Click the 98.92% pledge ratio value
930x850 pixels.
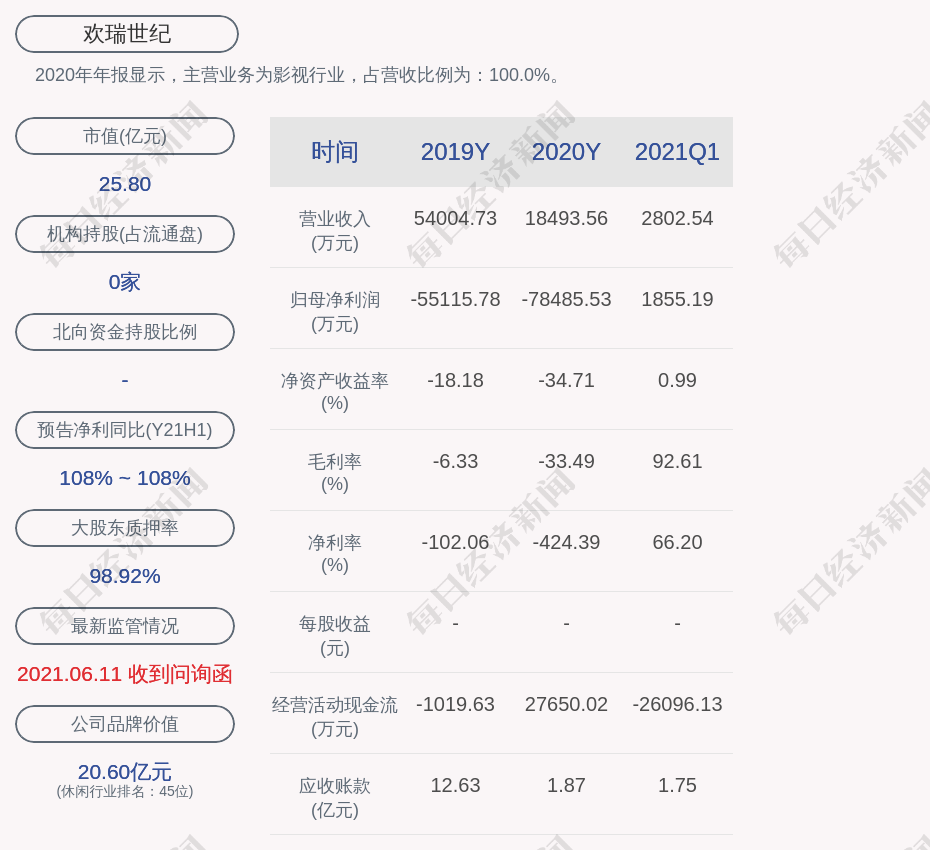pyautogui.click(x=125, y=576)
